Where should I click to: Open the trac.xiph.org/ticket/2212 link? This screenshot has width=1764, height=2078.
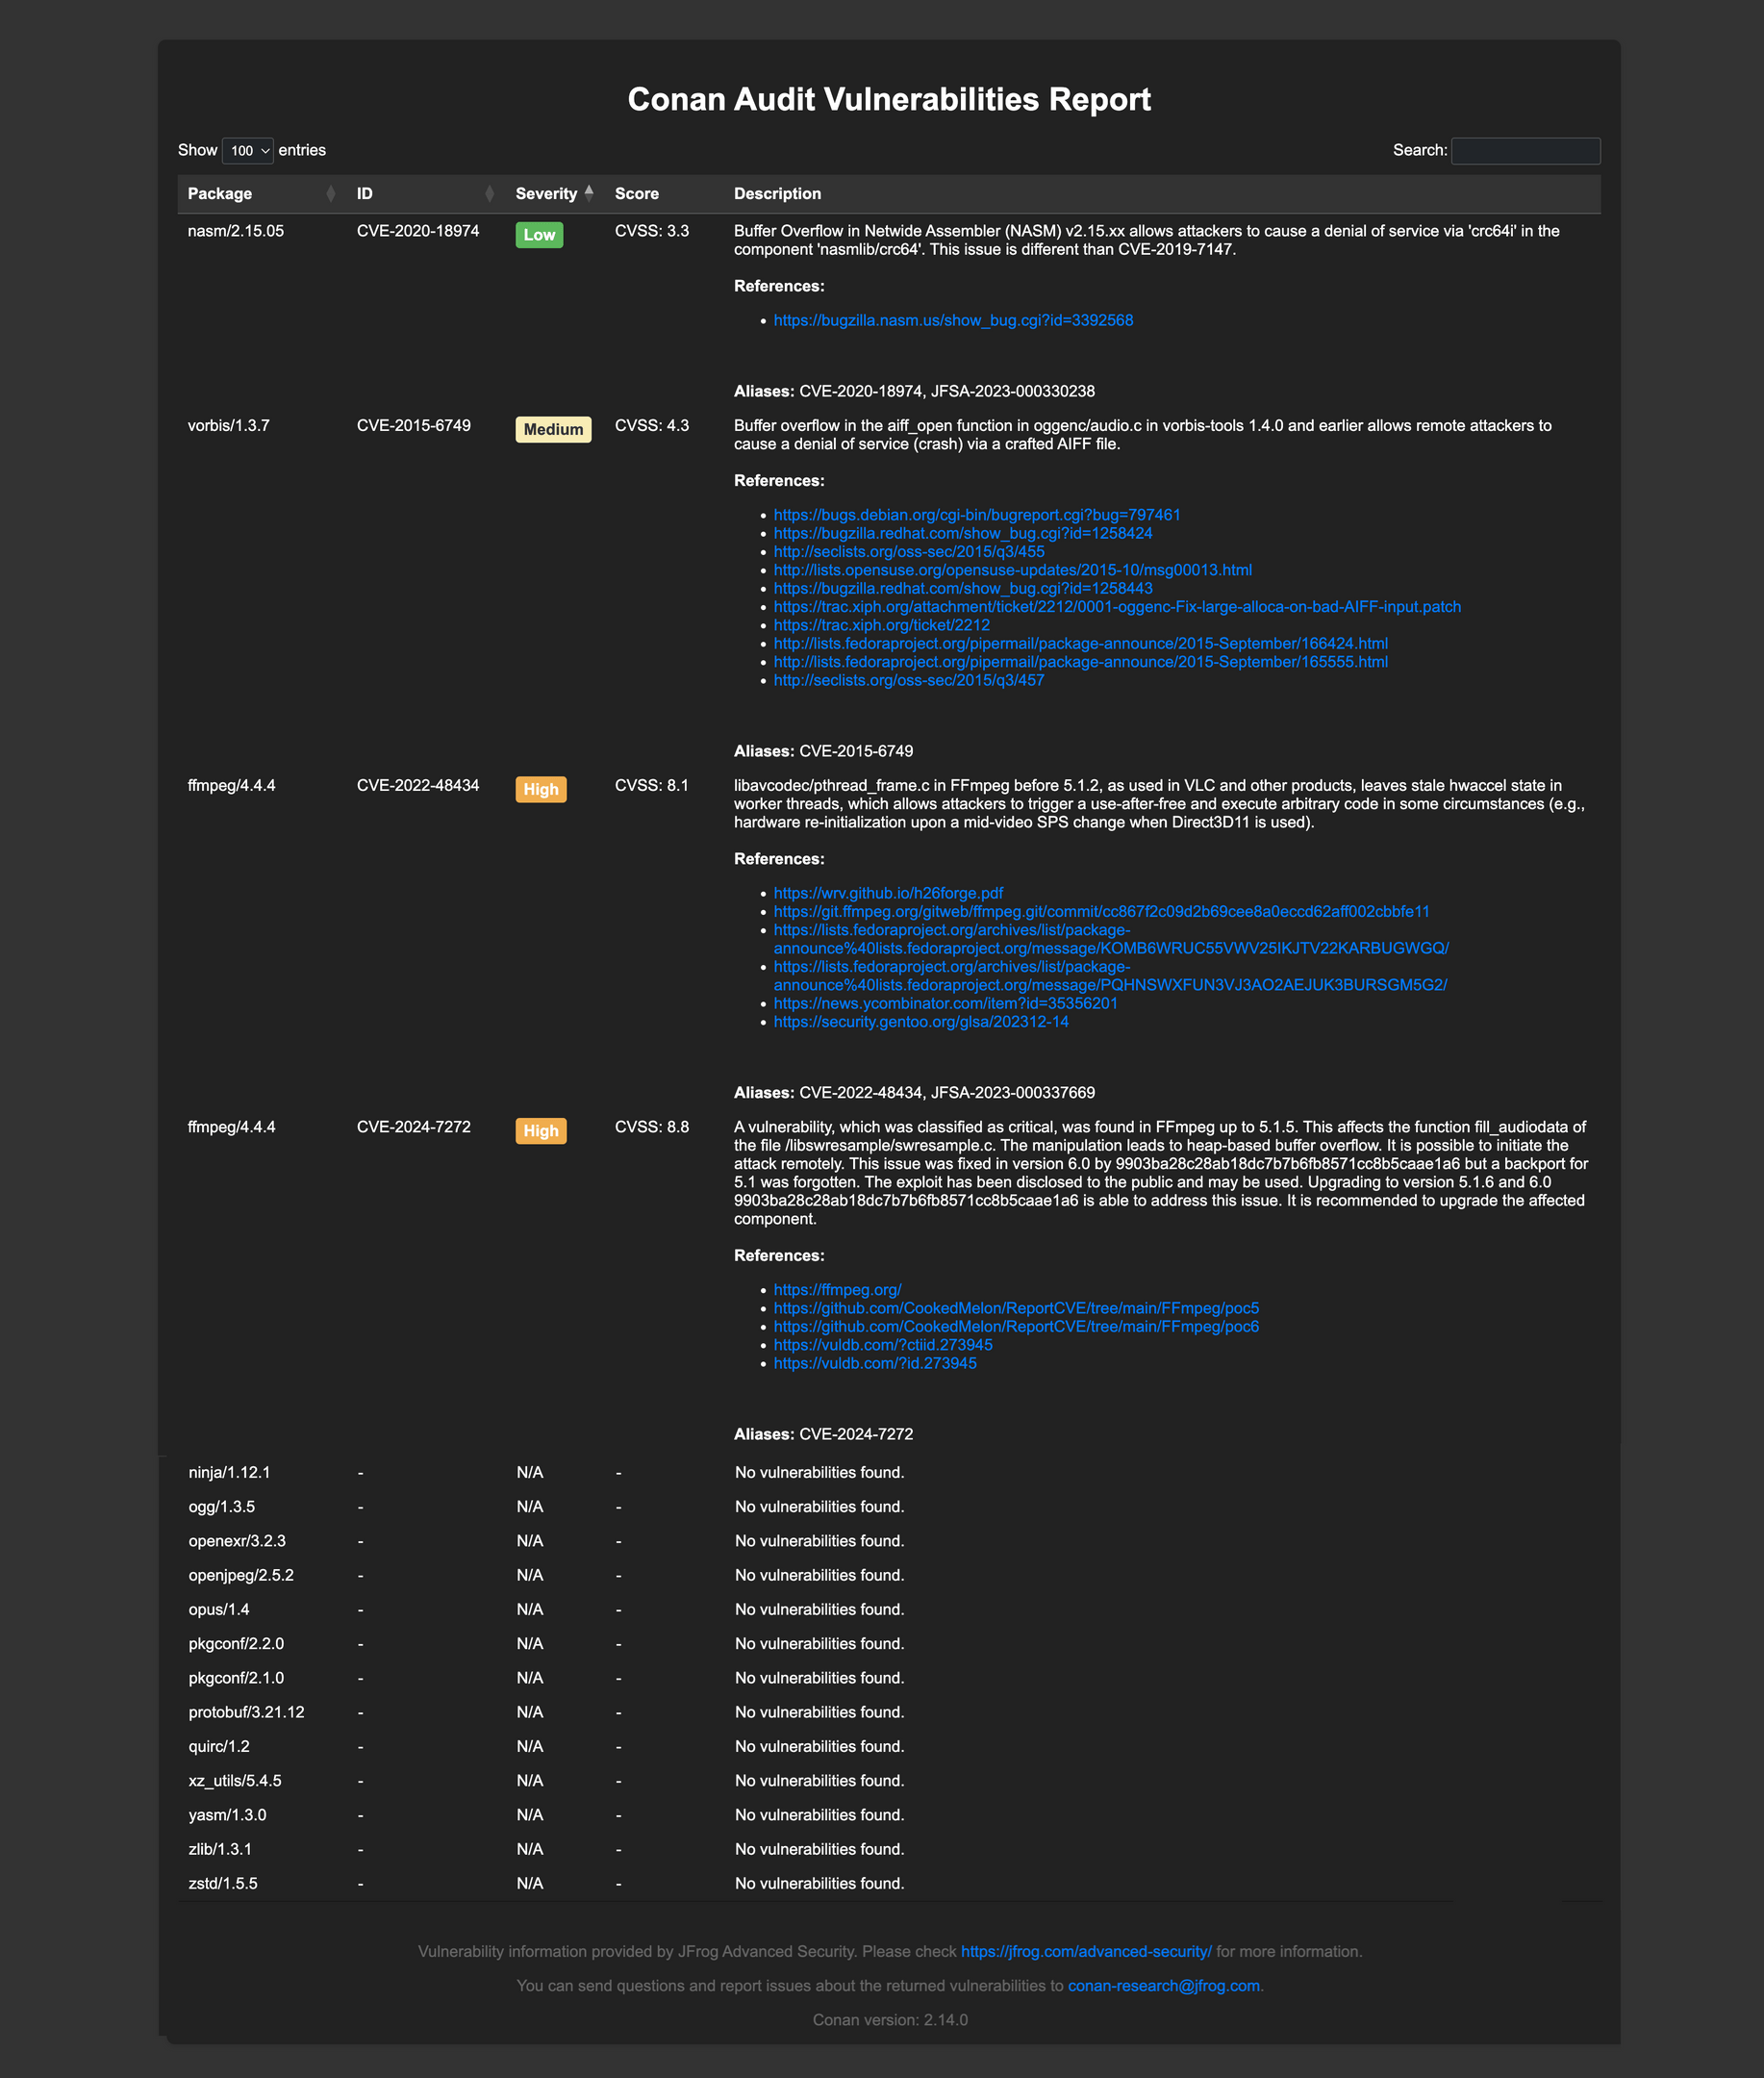point(881,625)
